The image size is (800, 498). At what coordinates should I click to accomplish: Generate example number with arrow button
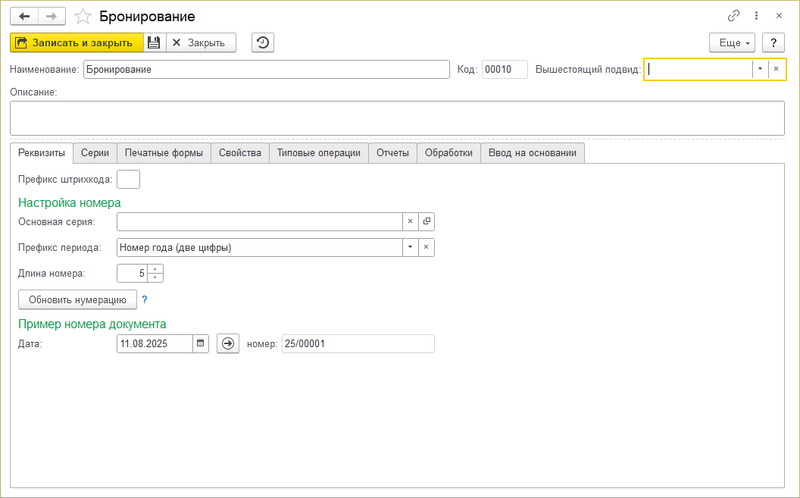pos(228,343)
